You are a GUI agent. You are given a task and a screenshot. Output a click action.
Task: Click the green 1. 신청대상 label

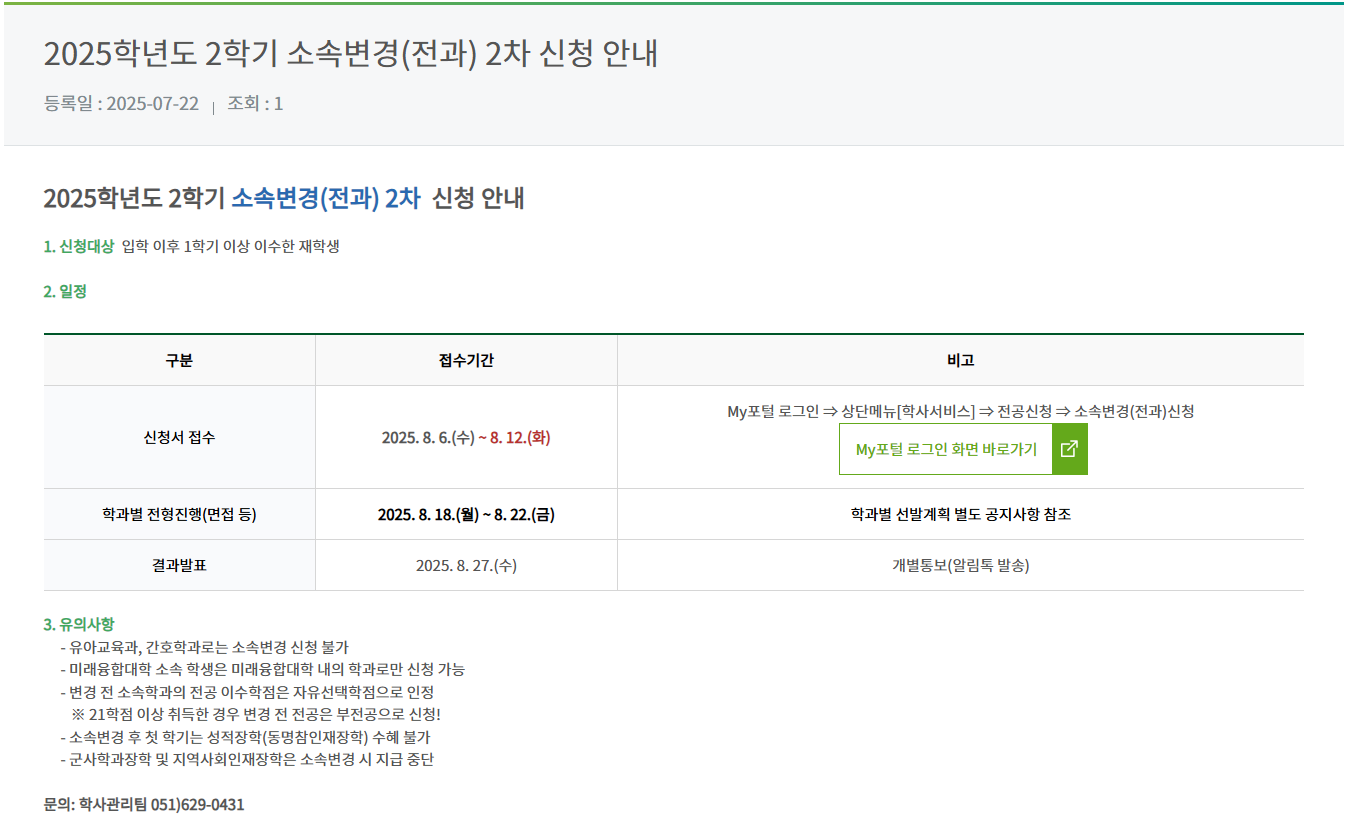79,246
